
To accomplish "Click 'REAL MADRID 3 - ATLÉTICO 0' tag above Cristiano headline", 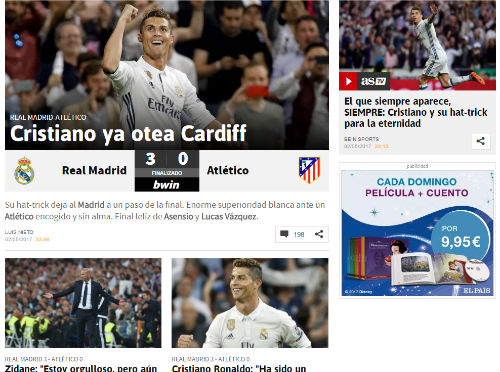I will (211, 359).
